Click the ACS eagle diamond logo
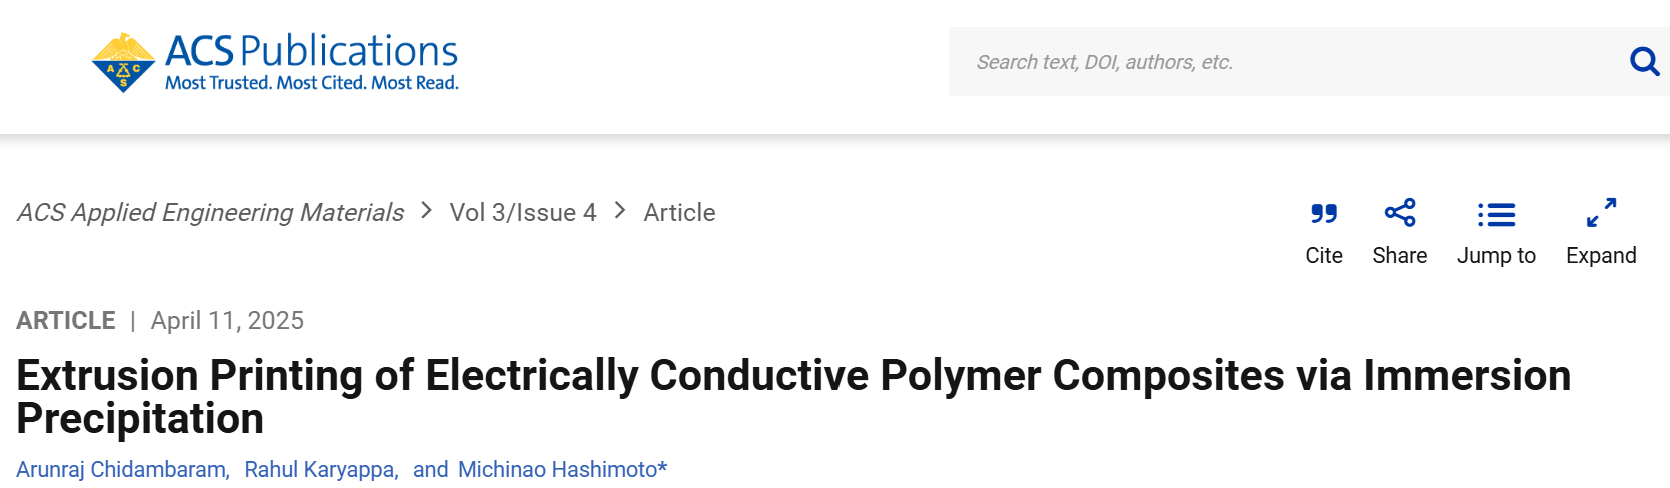1670x488 pixels. [x=123, y=63]
